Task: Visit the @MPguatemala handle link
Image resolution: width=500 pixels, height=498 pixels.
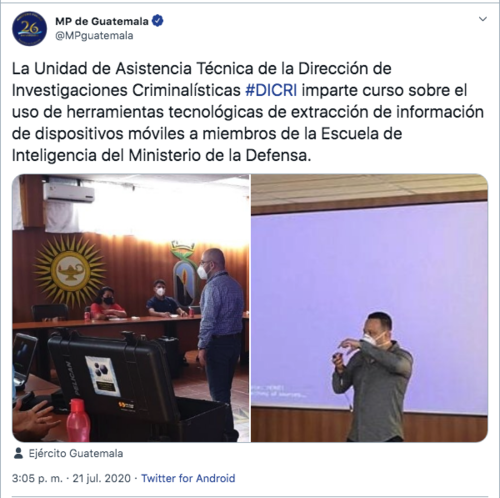Action: coord(94,36)
